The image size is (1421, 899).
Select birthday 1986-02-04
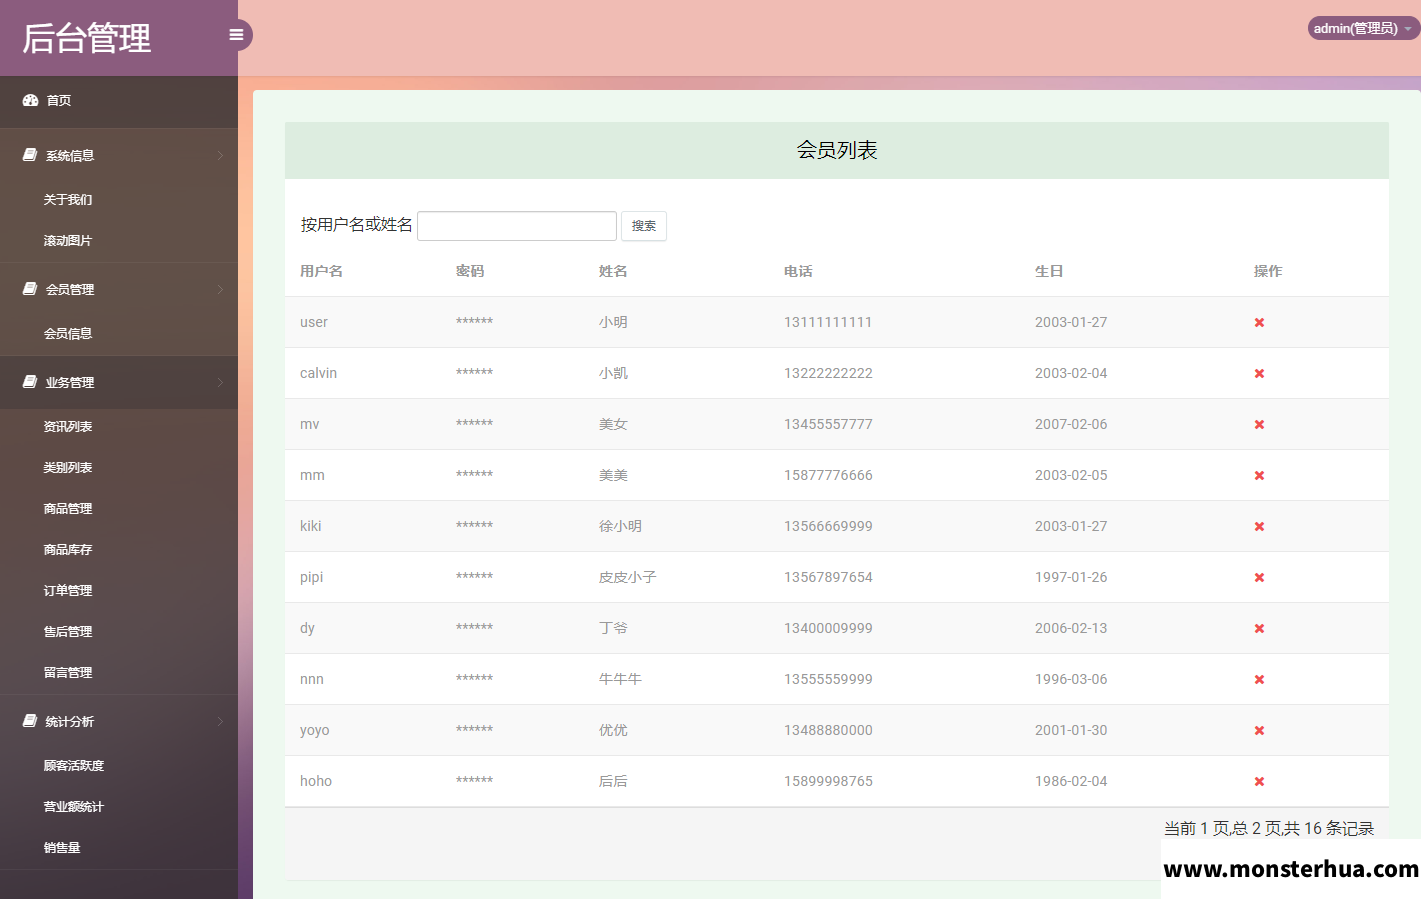pyautogui.click(x=1071, y=781)
